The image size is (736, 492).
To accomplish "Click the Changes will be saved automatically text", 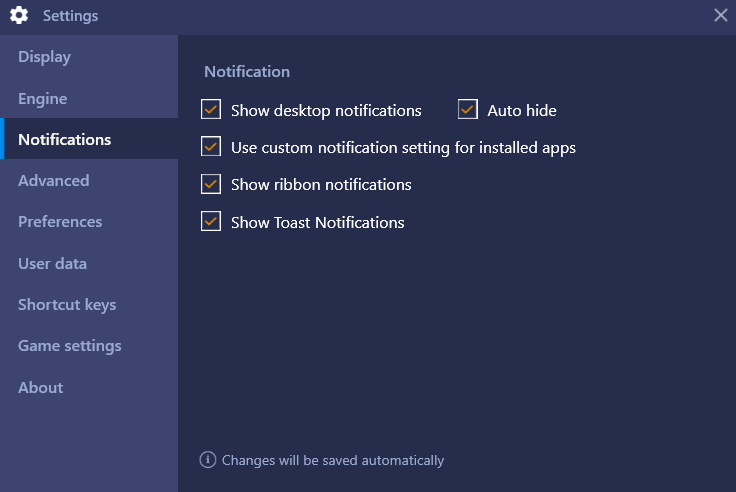I will click(x=333, y=460).
